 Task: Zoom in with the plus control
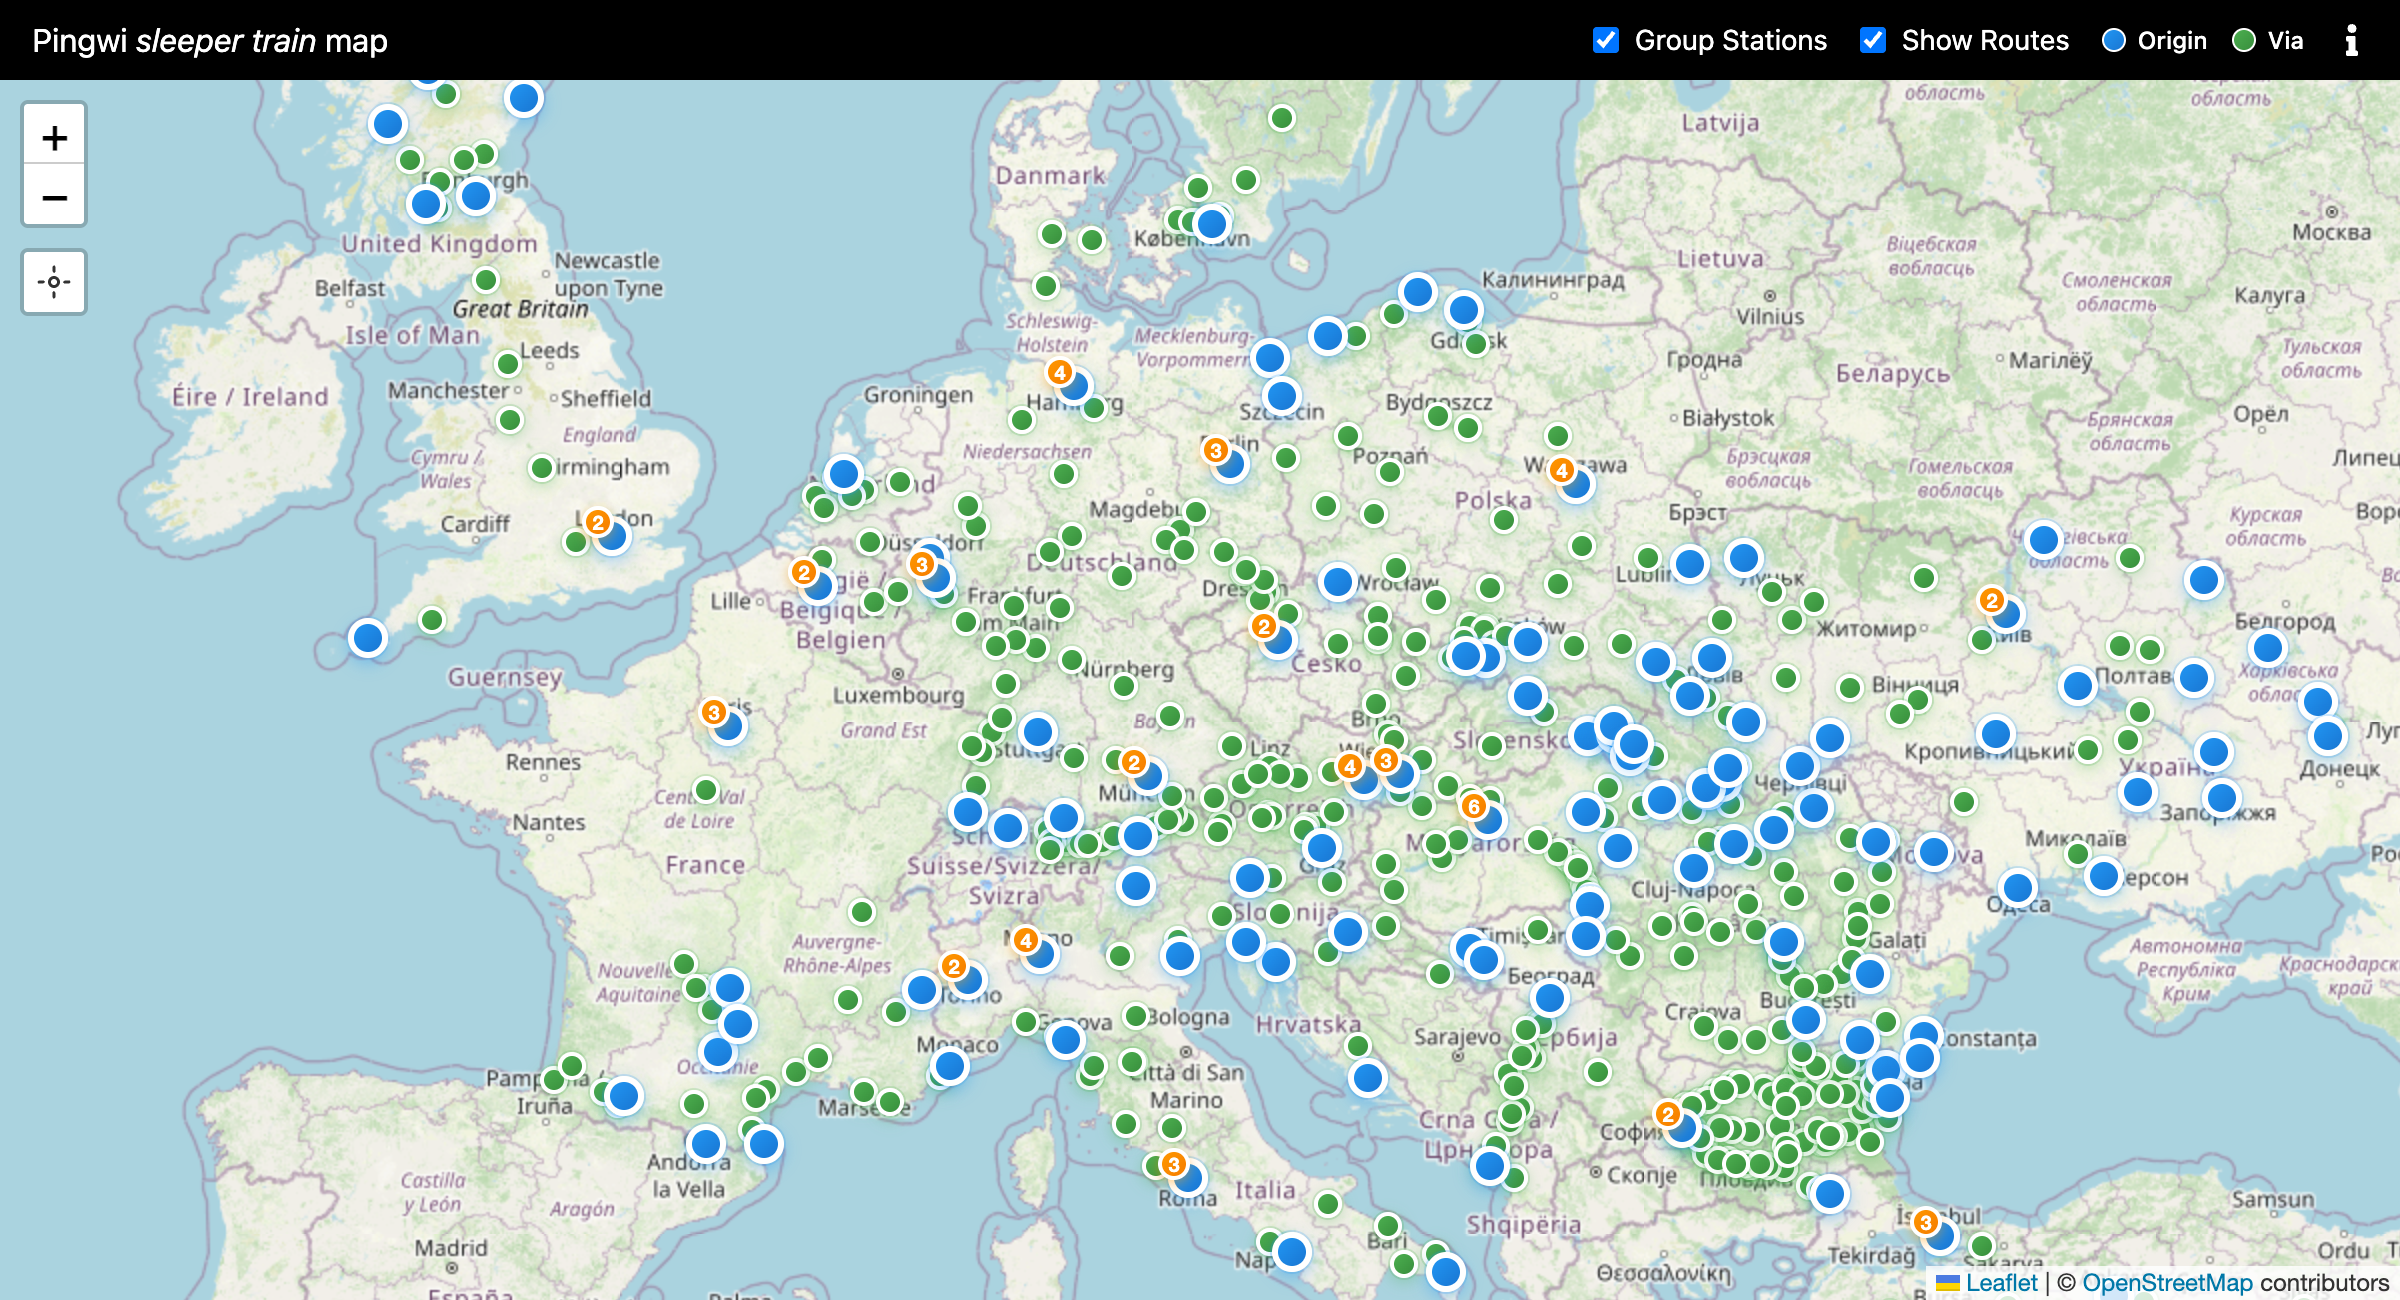pos(54,137)
